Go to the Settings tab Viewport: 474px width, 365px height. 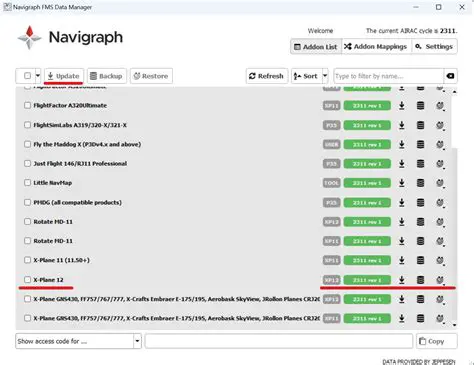[x=435, y=47]
